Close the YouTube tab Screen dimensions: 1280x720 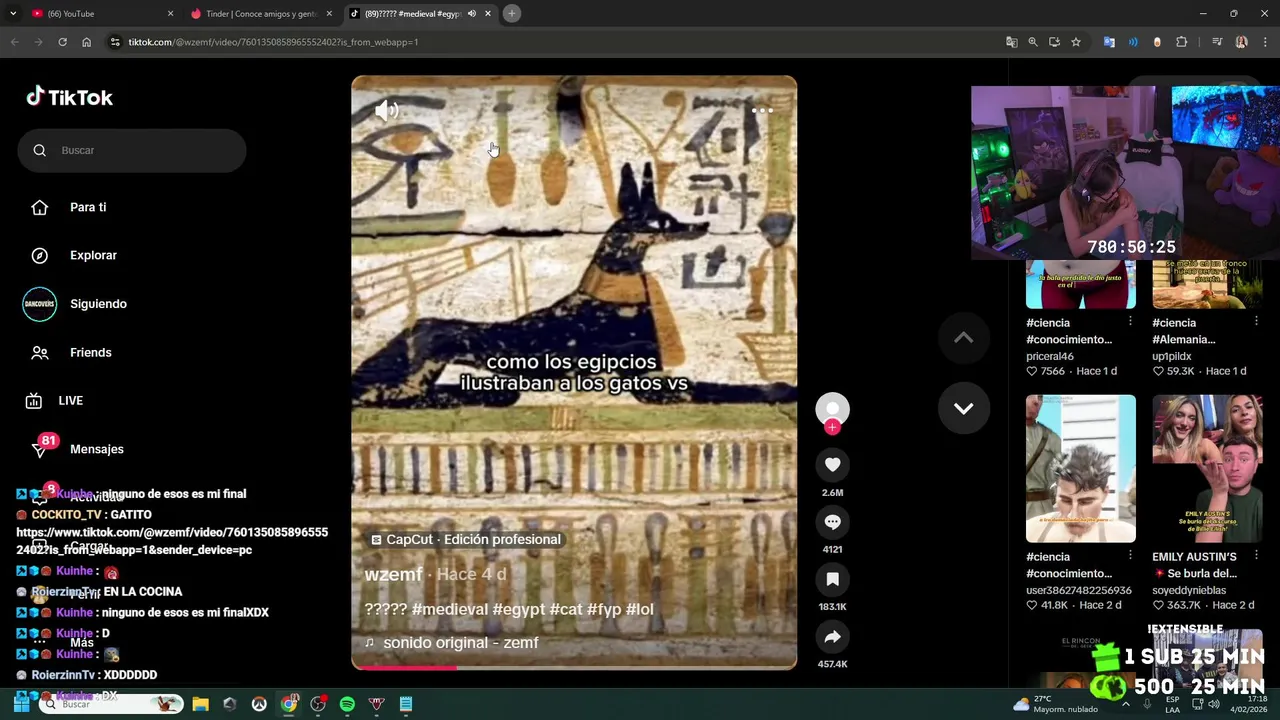(170, 14)
